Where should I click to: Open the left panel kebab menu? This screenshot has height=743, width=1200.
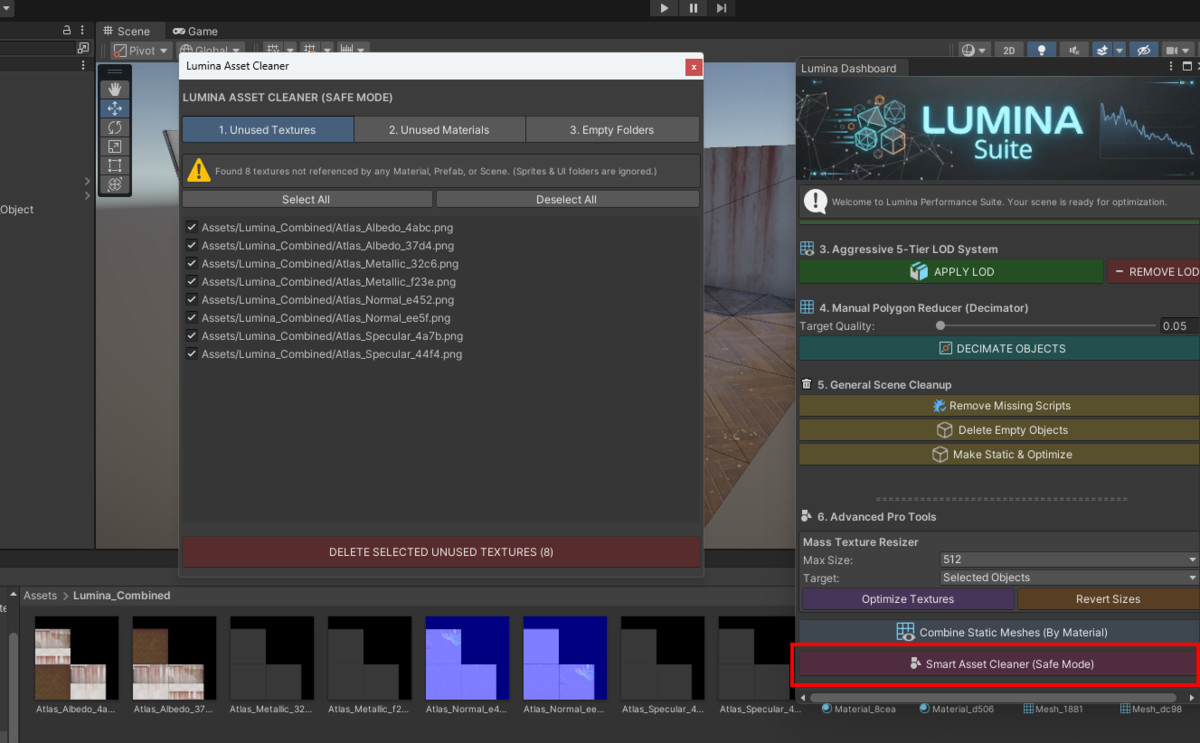click(x=83, y=30)
